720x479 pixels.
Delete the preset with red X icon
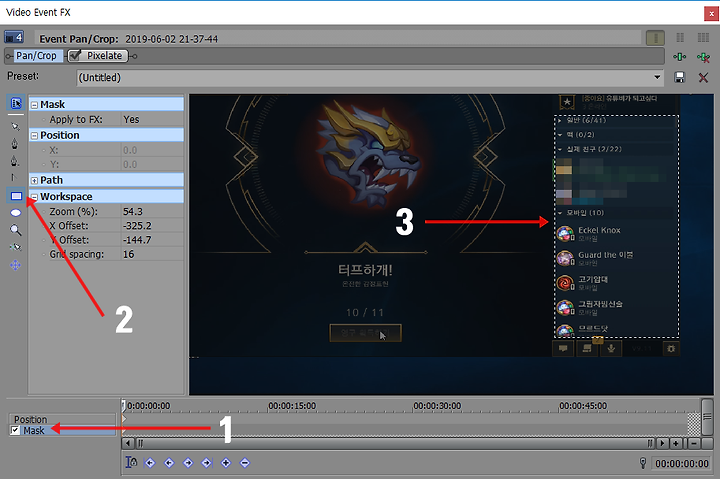[703, 77]
